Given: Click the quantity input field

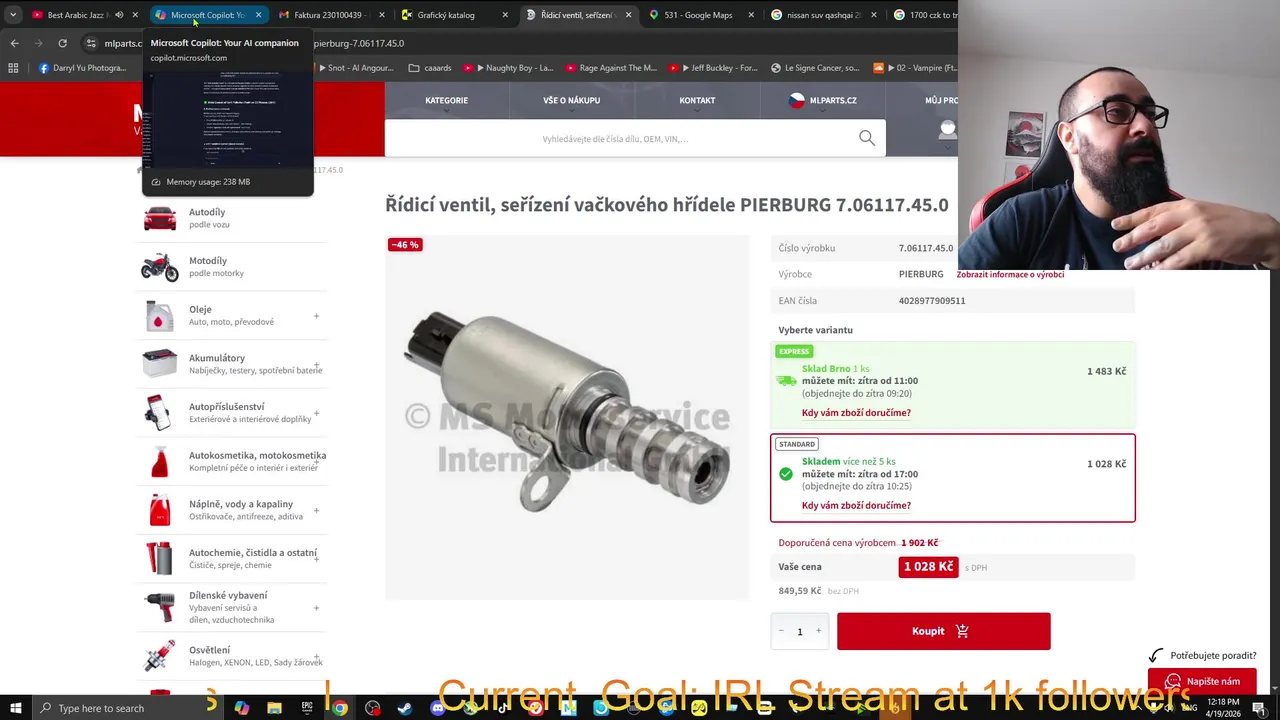Looking at the screenshot, I should coord(800,632).
